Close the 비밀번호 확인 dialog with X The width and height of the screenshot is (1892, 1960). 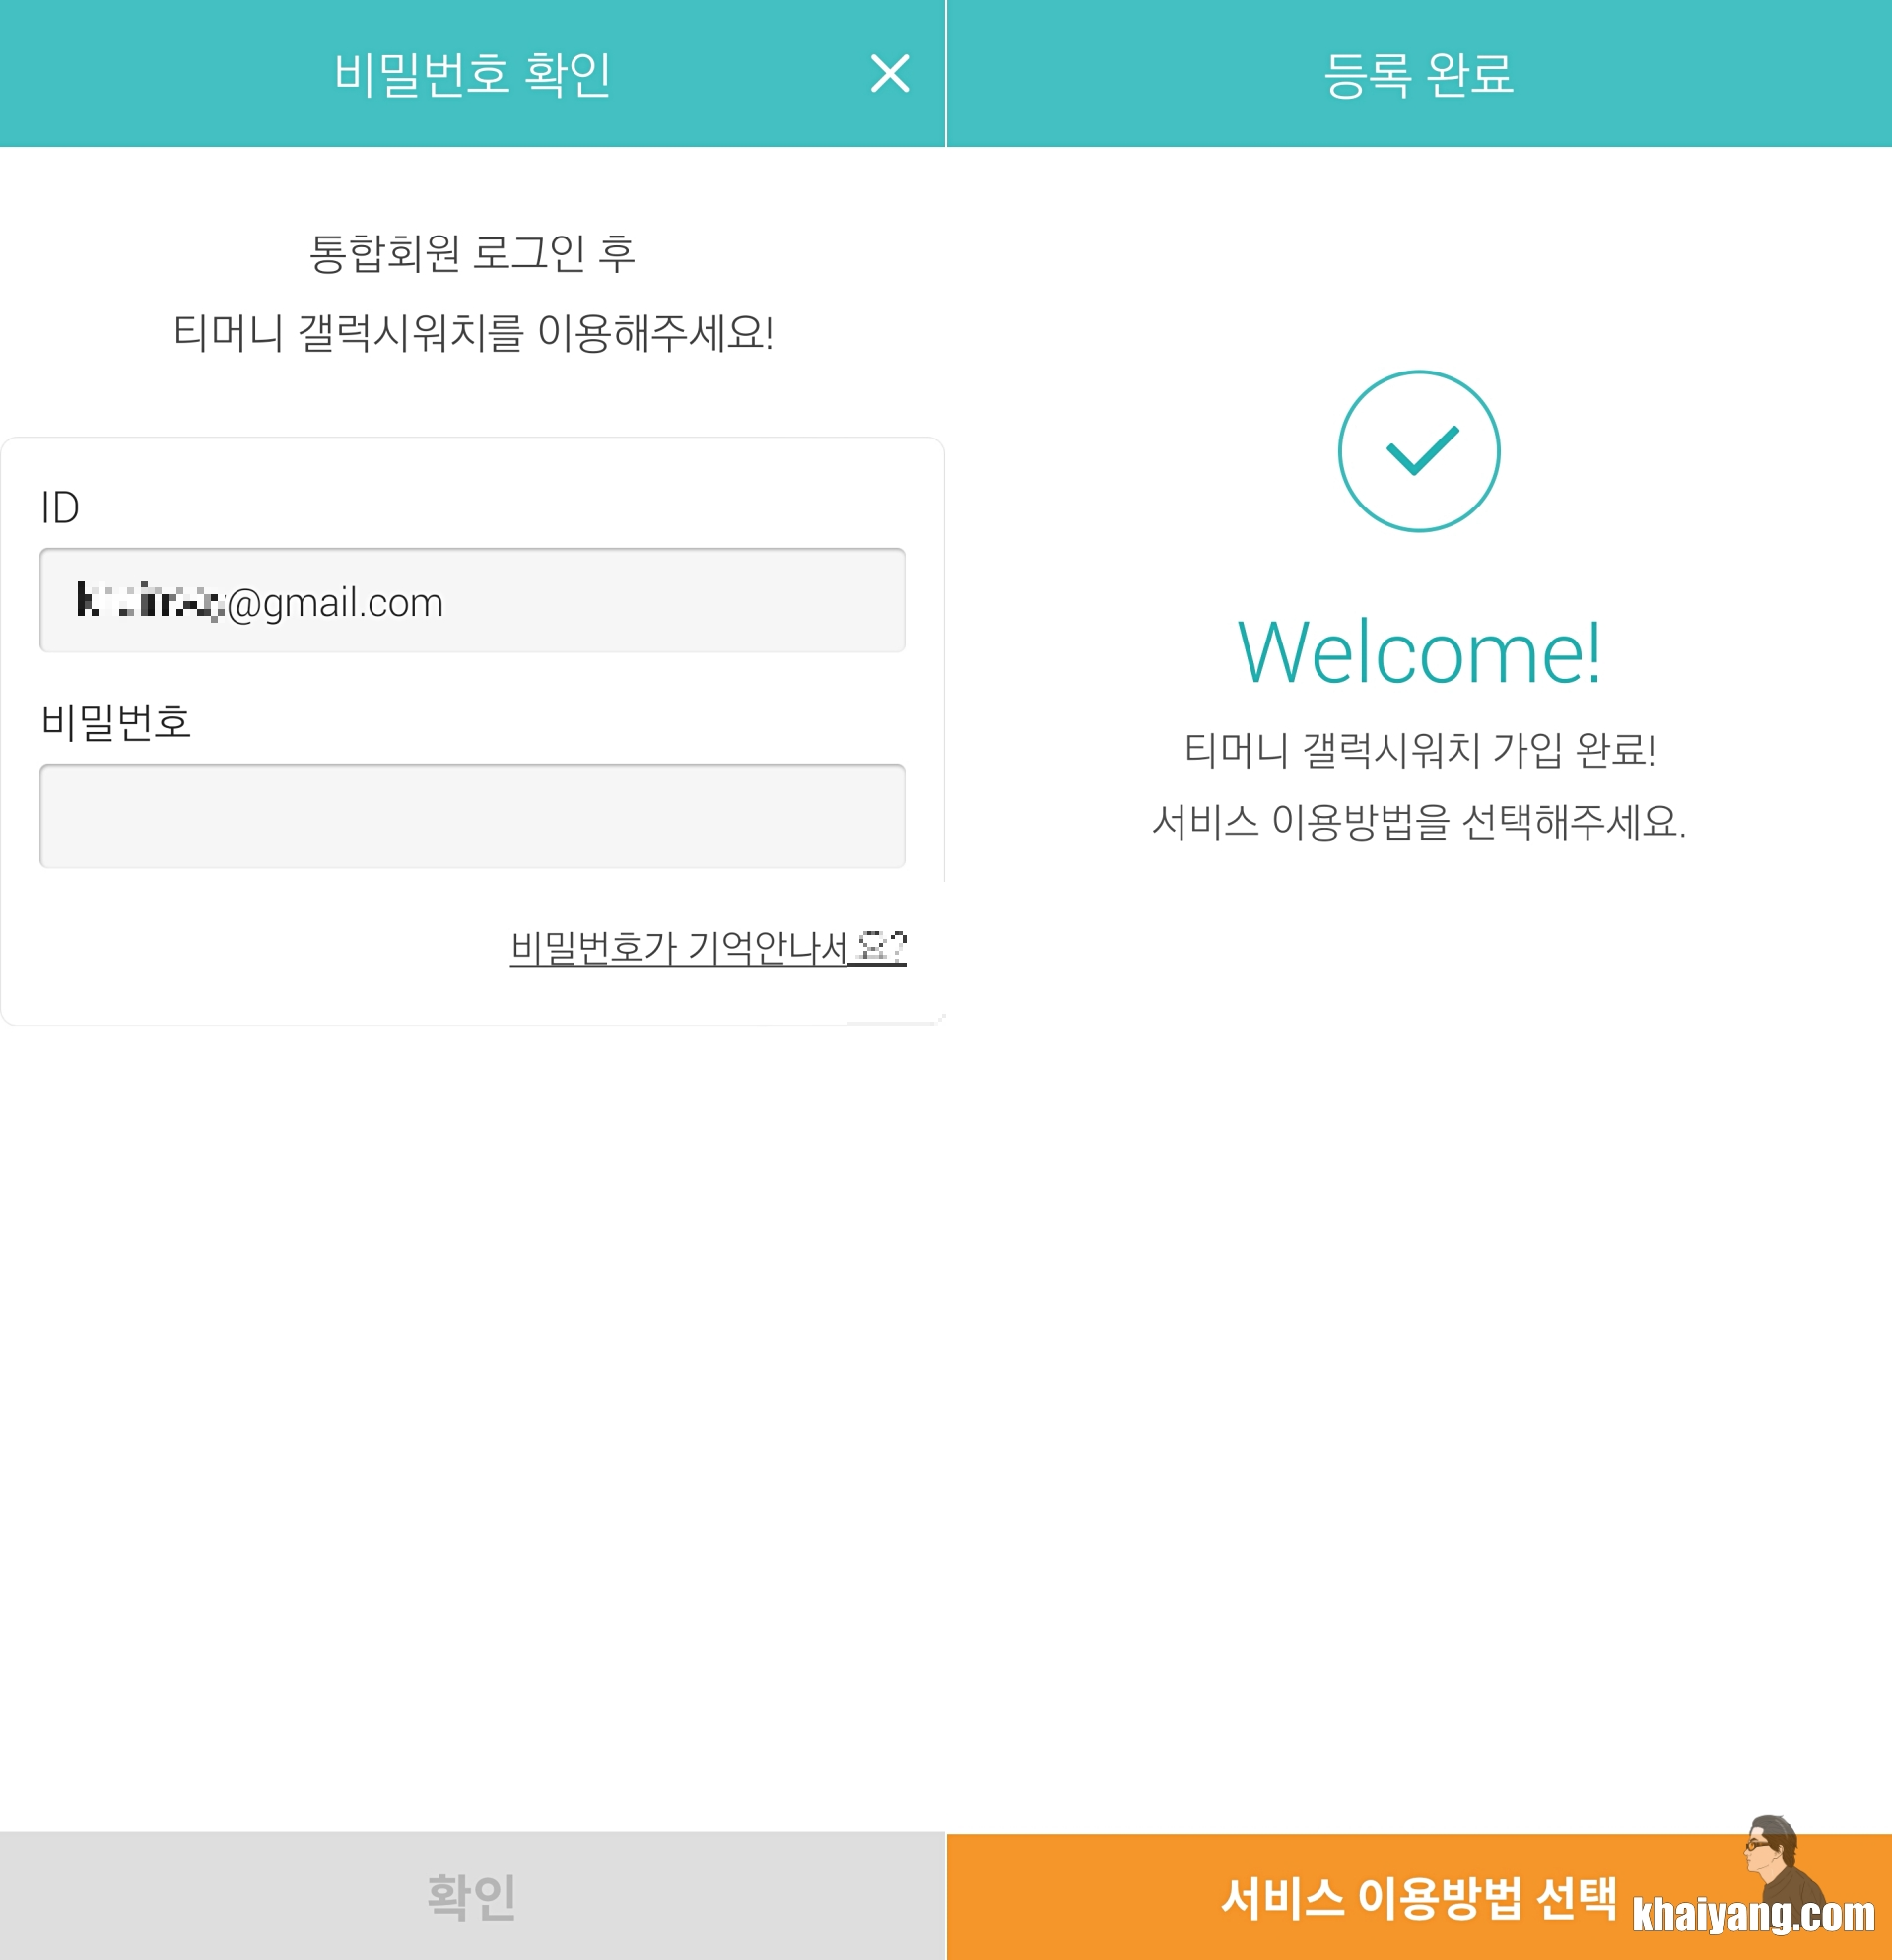click(x=889, y=74)
